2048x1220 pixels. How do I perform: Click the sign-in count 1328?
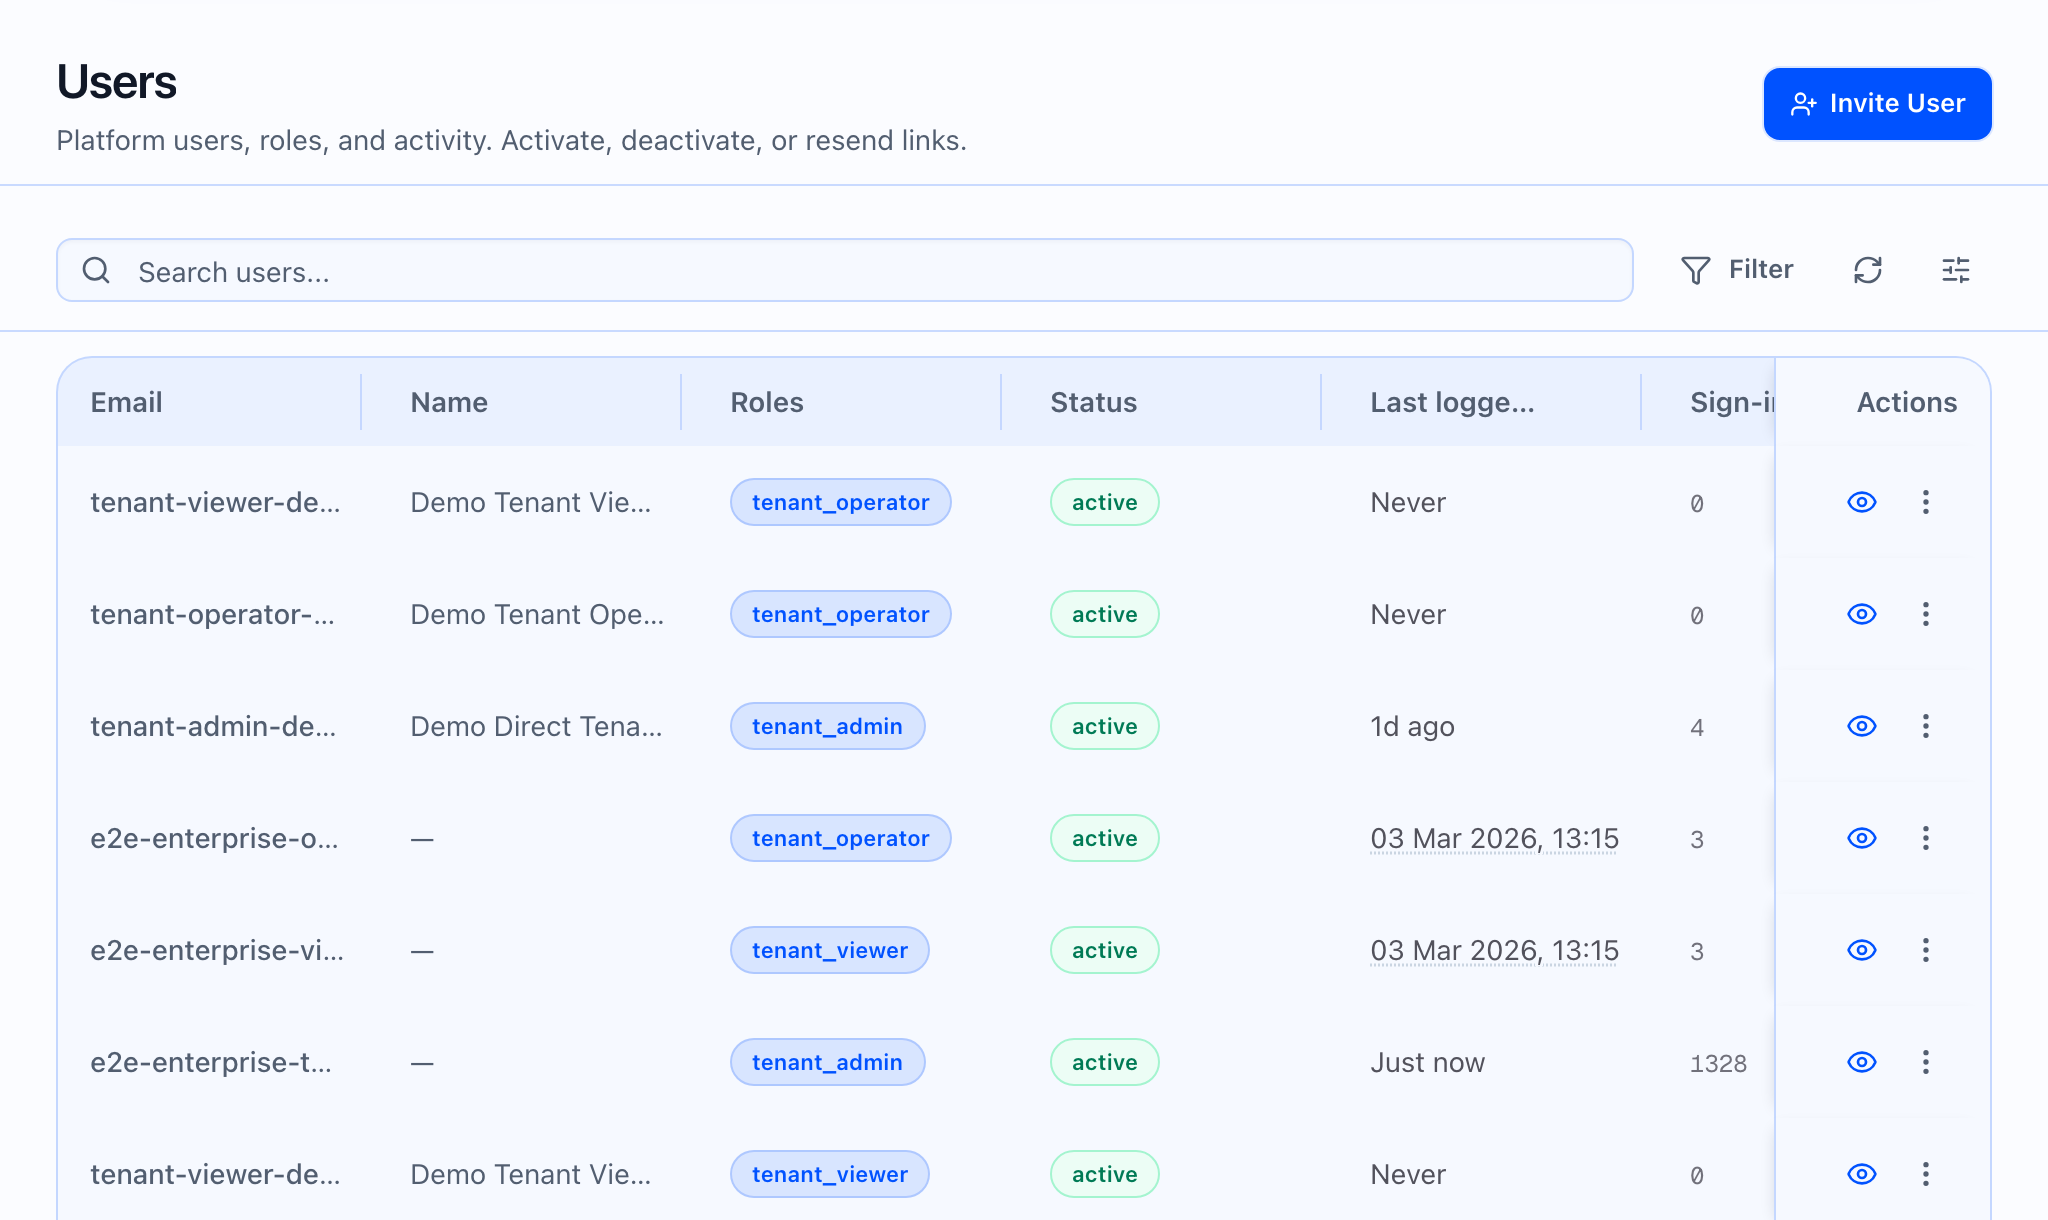1718,1063
